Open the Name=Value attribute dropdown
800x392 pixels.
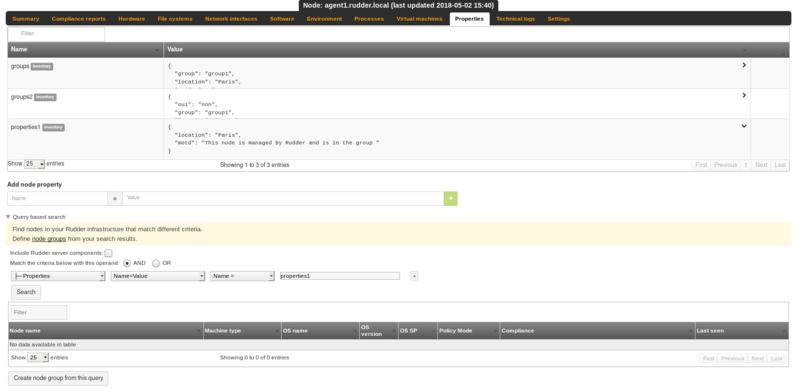click(x=158, y=276)
